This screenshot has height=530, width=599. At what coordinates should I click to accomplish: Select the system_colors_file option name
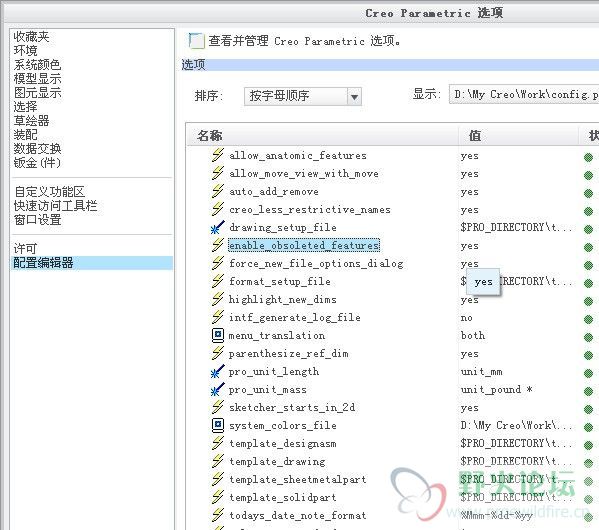click(x=283, y=426)
